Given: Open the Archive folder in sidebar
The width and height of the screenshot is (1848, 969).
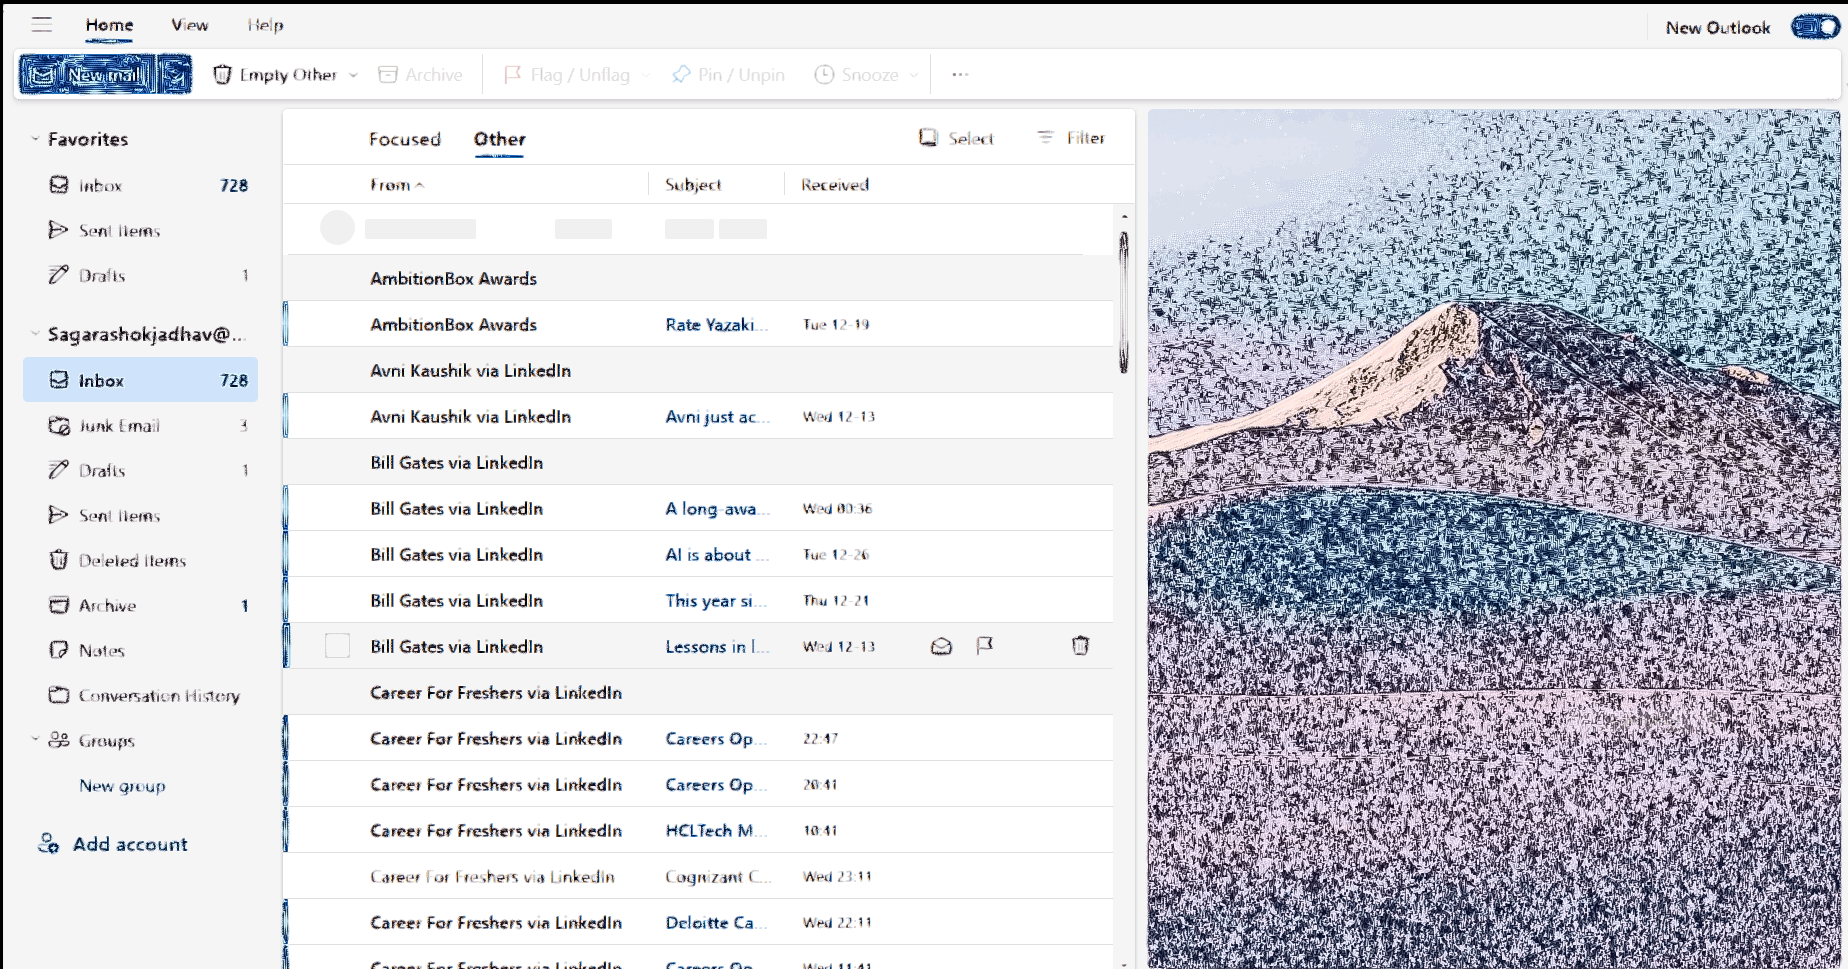Looking at the screenshot, I should [x=140, y=606].
